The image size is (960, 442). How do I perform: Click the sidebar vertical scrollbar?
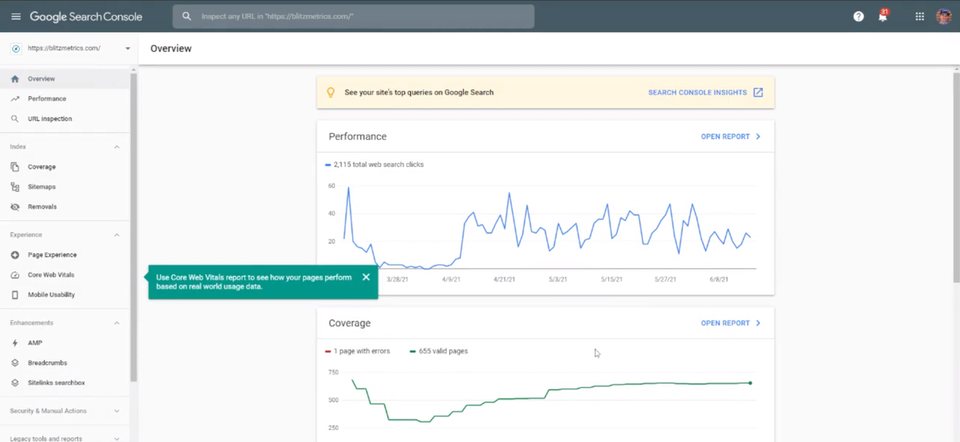[133, 227]
